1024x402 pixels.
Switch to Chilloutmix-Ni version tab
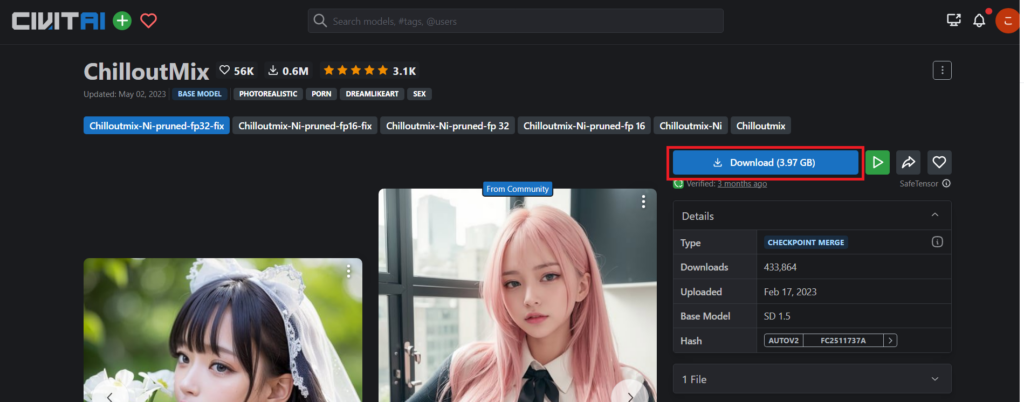click(x=690, y=126)
